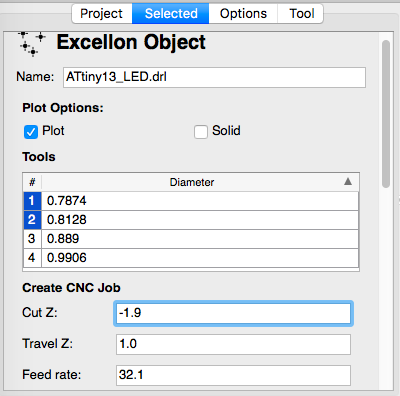
Task: Click the Diameter column header
Action: coord(192,182)
